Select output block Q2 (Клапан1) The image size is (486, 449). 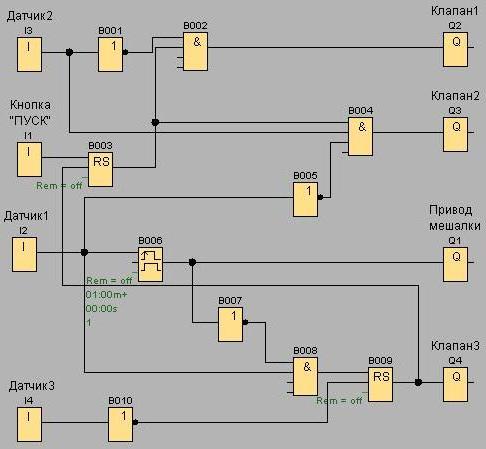pyautogui.click(x=455, y=49)
